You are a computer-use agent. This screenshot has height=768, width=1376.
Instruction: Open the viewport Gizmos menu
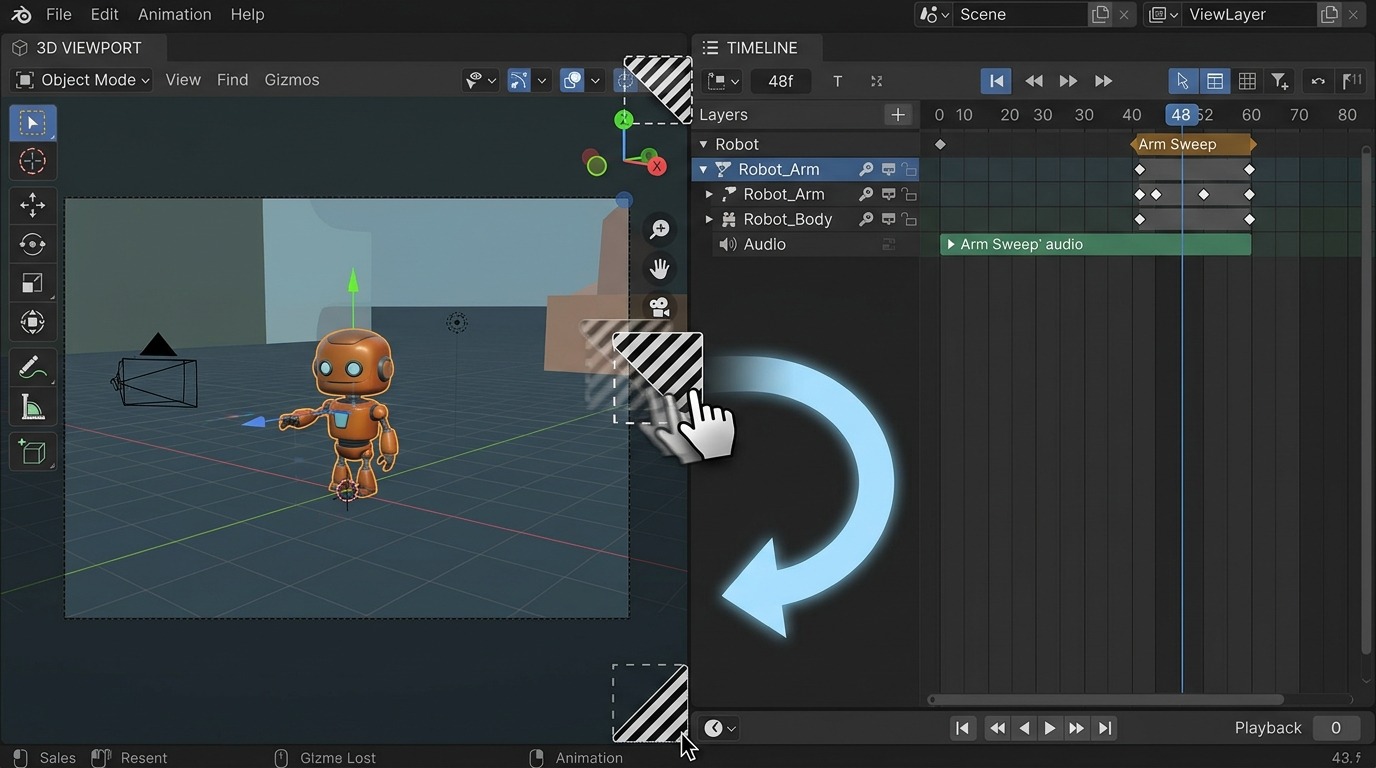[x=292, y=80]
